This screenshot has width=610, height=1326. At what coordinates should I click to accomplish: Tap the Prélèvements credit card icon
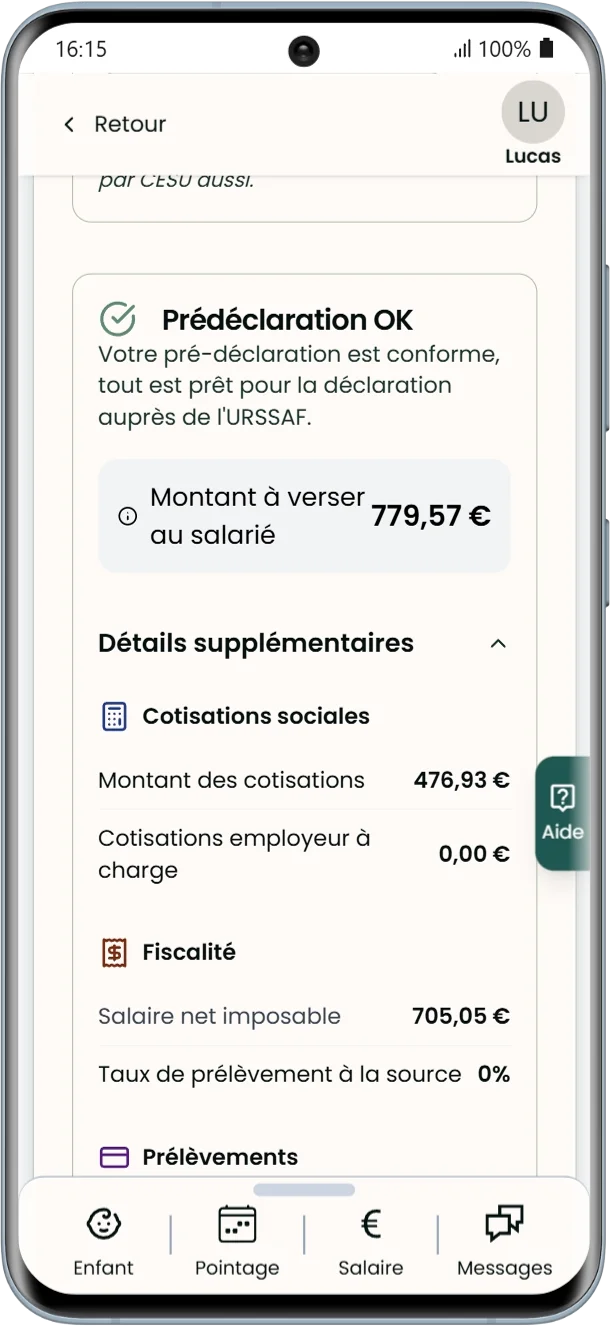pos(114,1157)
